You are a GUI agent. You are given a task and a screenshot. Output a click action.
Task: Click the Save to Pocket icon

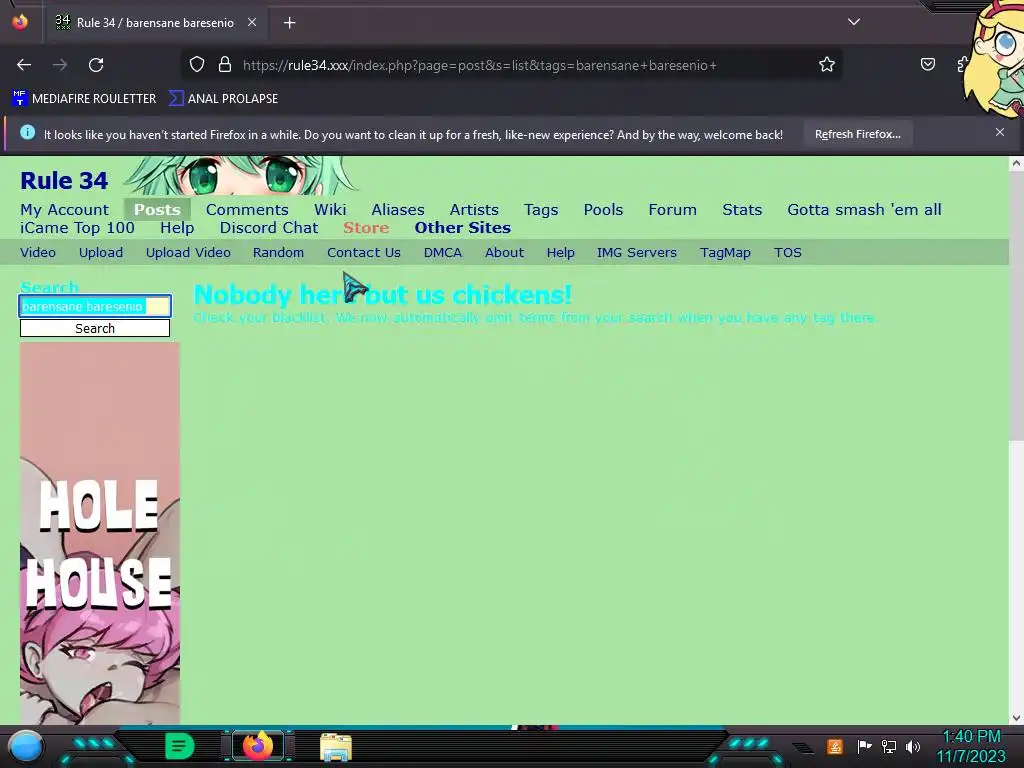[927, 65]
